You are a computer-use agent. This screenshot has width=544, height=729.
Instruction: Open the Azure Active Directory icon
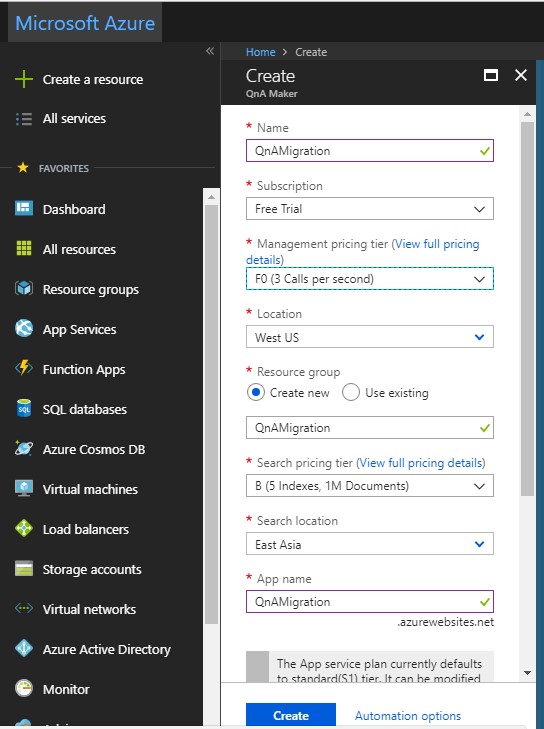pos(24,648)
